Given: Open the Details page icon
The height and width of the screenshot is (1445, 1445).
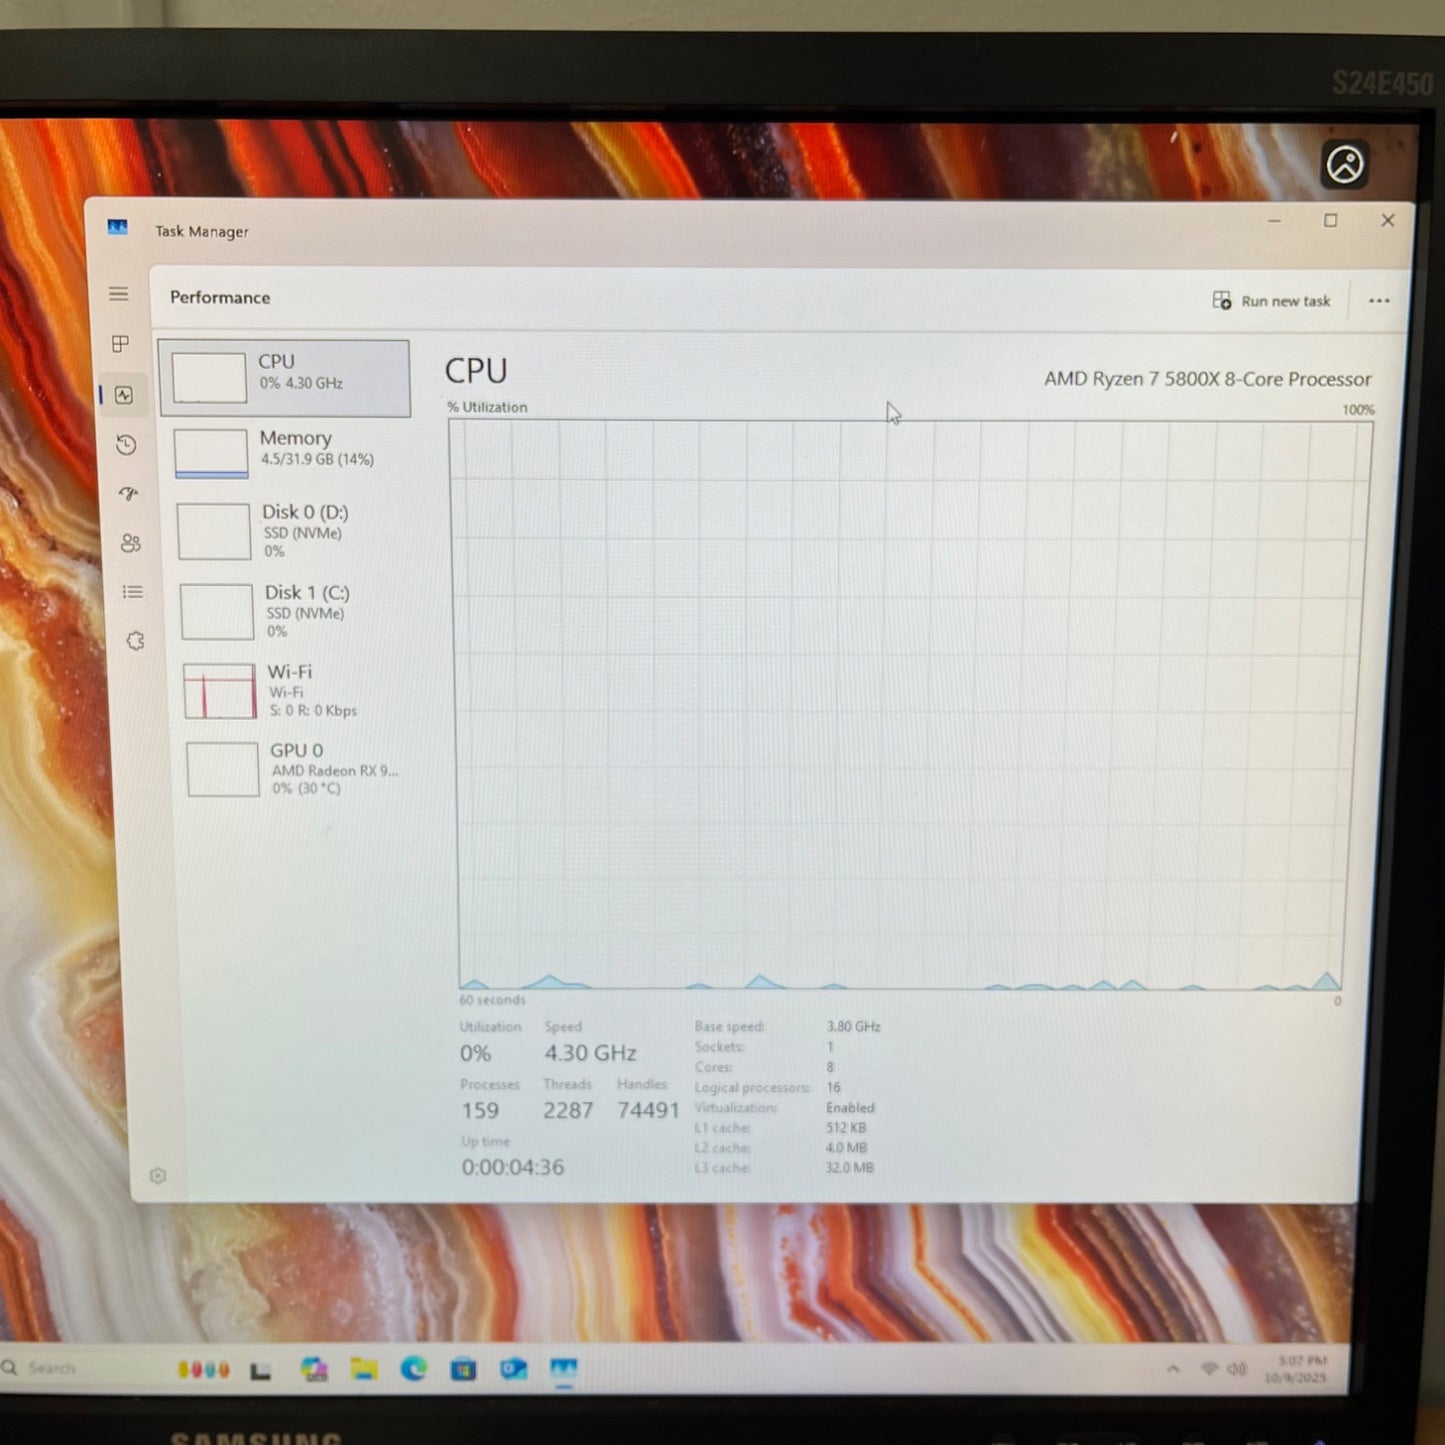Looking at the screenshot, I should click(132, 592).
